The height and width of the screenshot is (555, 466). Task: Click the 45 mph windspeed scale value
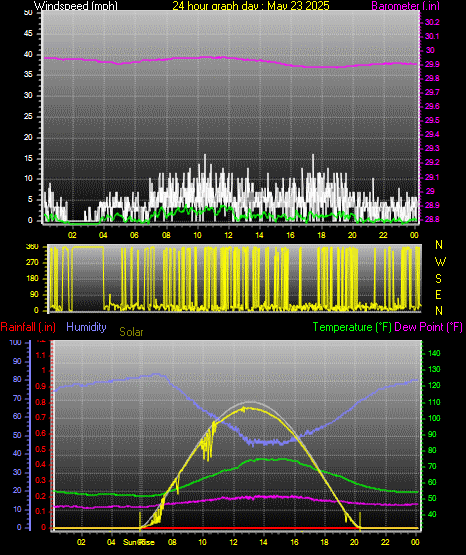28,34
